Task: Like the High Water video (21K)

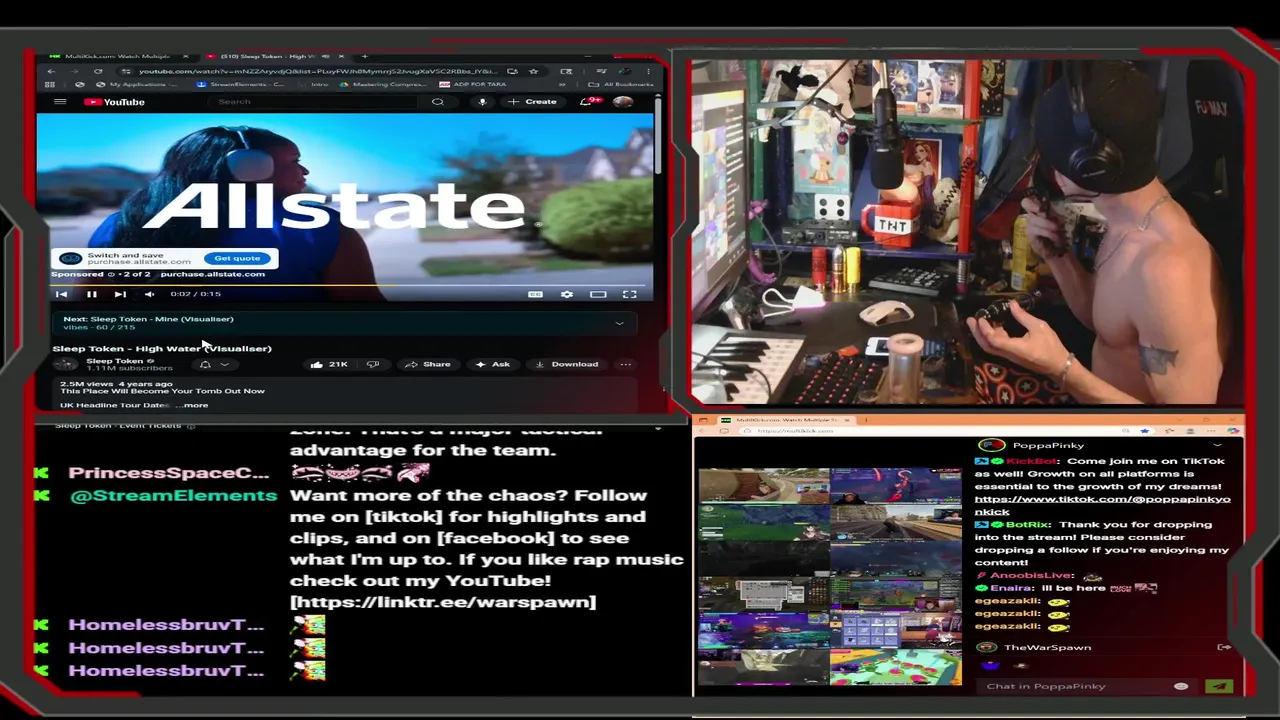Action: (329, 364)
